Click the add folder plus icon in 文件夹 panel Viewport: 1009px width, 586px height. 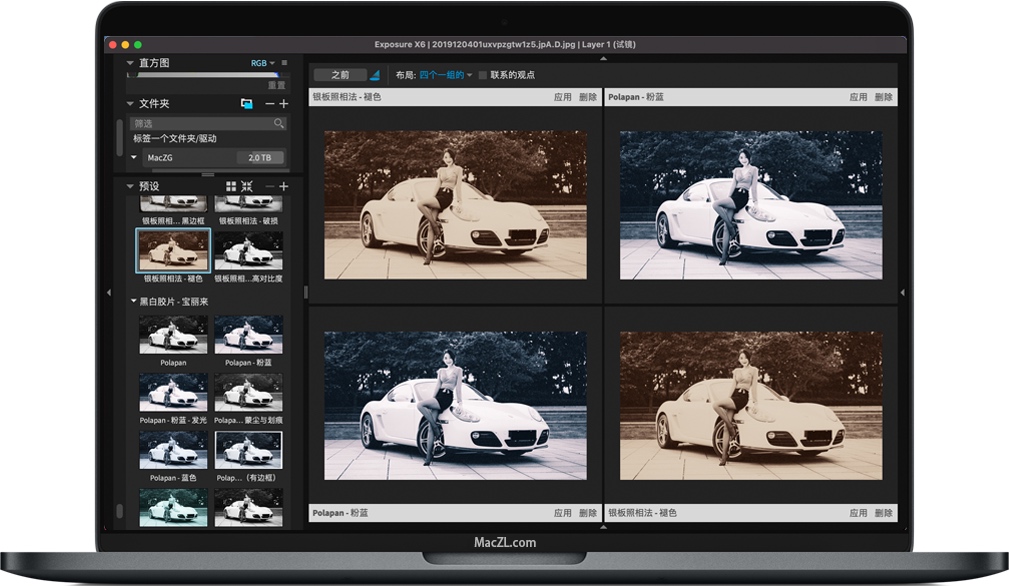click(x=284, y=104)
